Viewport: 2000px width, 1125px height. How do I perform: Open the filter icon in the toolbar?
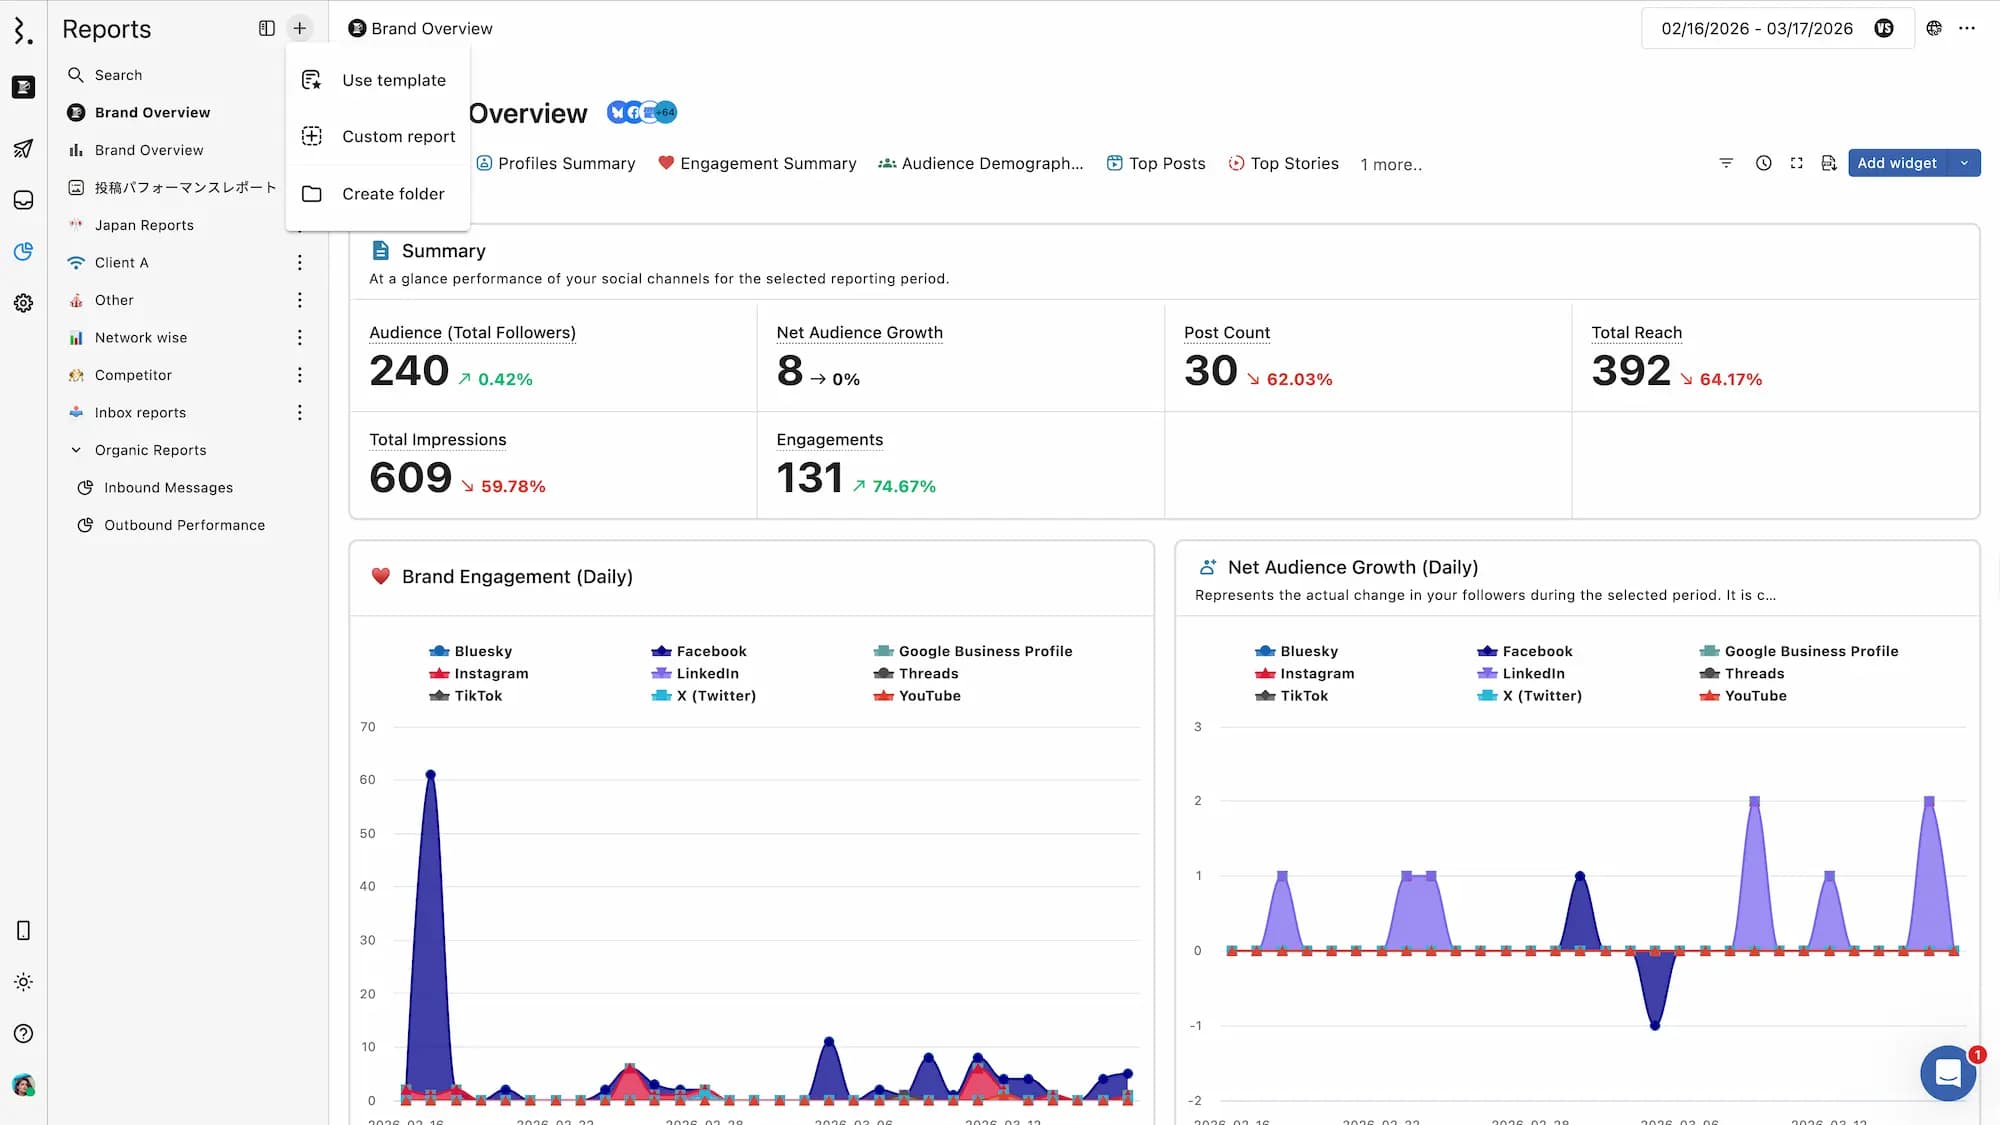1726,163
